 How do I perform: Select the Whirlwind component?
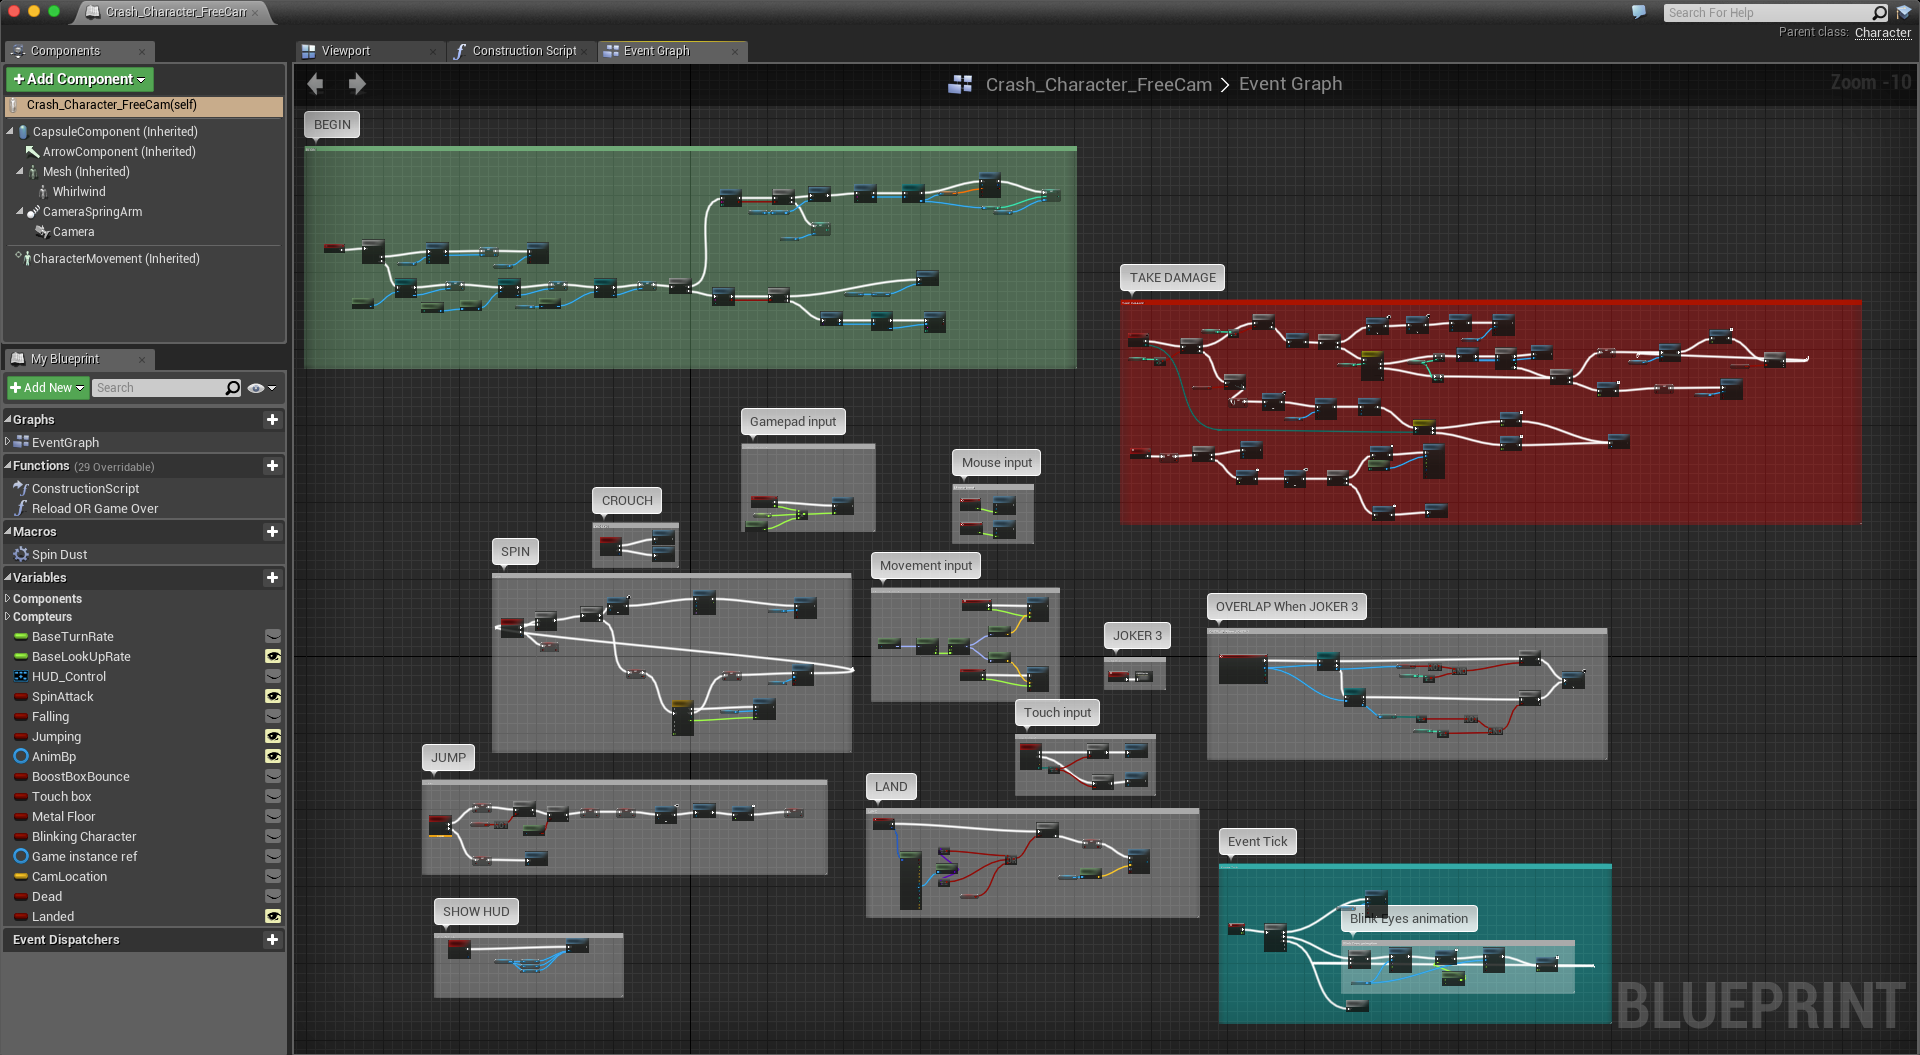tap(79, 192)
